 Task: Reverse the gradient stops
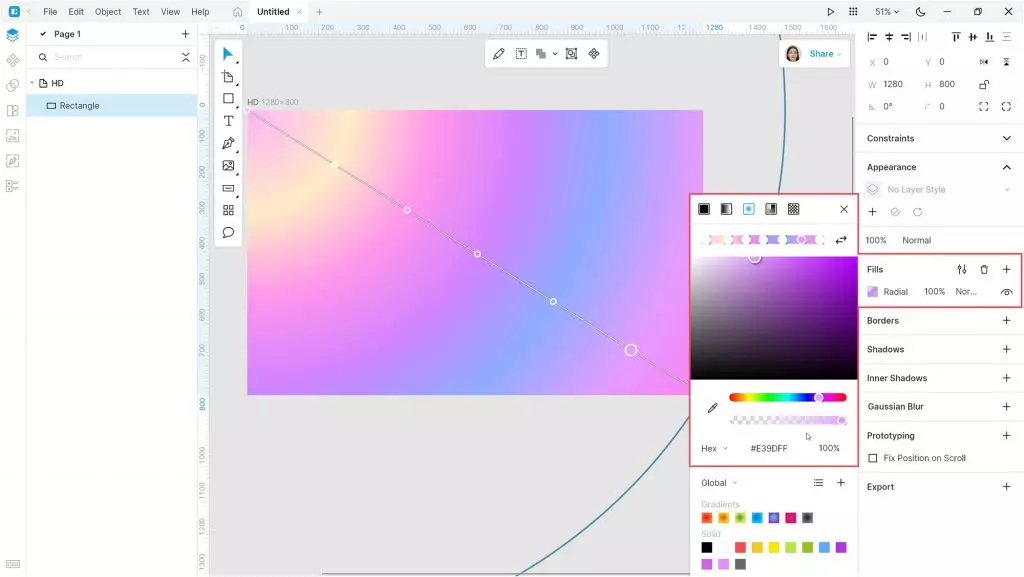pyautogui.click(x=841, y=240)
